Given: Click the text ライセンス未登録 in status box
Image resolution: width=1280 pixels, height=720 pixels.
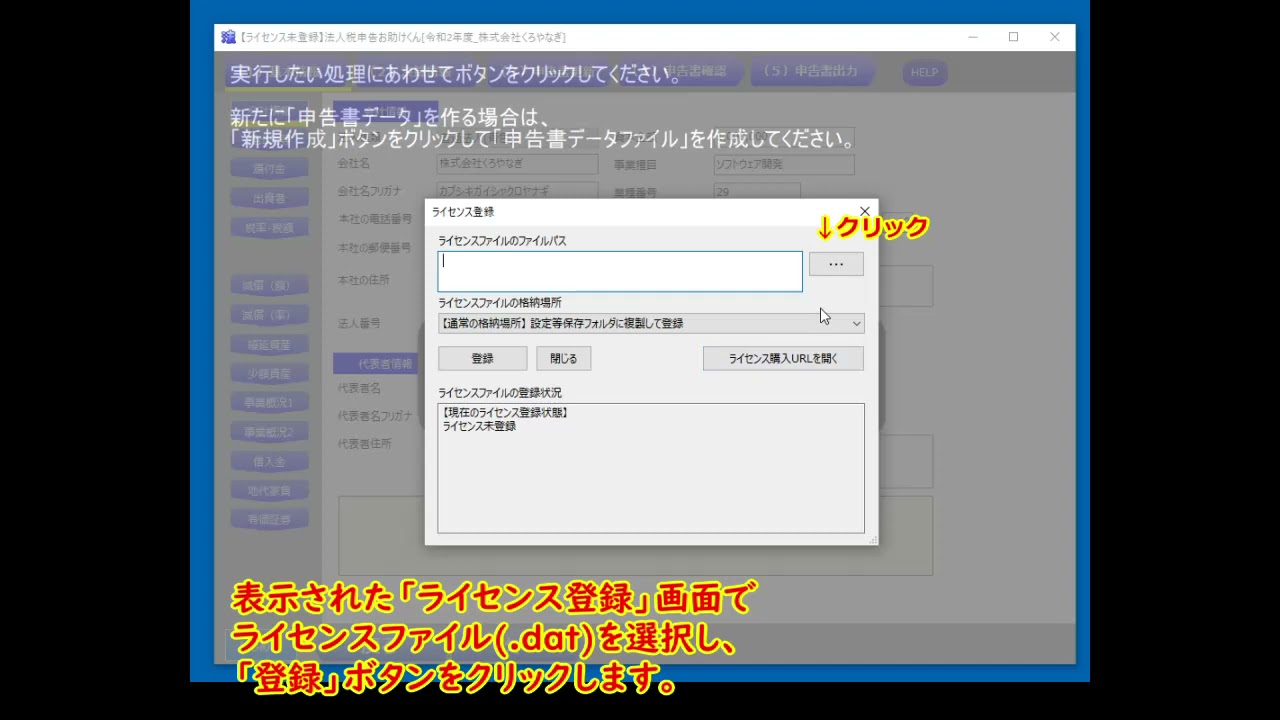Looking at the screenshot, I should [x=479, y=426].
